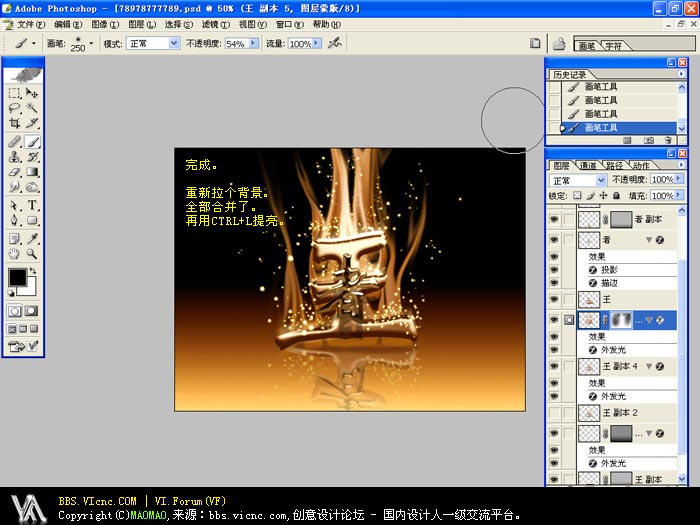Select the Move tool
Image resolution: width=700 pixels, height=525 pixels.
32,92
